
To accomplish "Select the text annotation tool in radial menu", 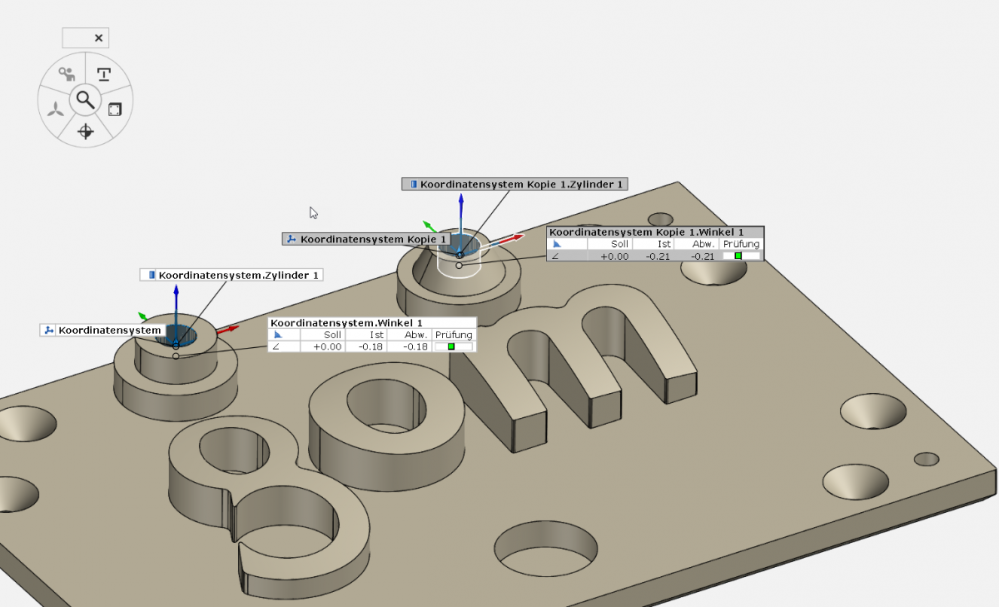I will 103,74.
